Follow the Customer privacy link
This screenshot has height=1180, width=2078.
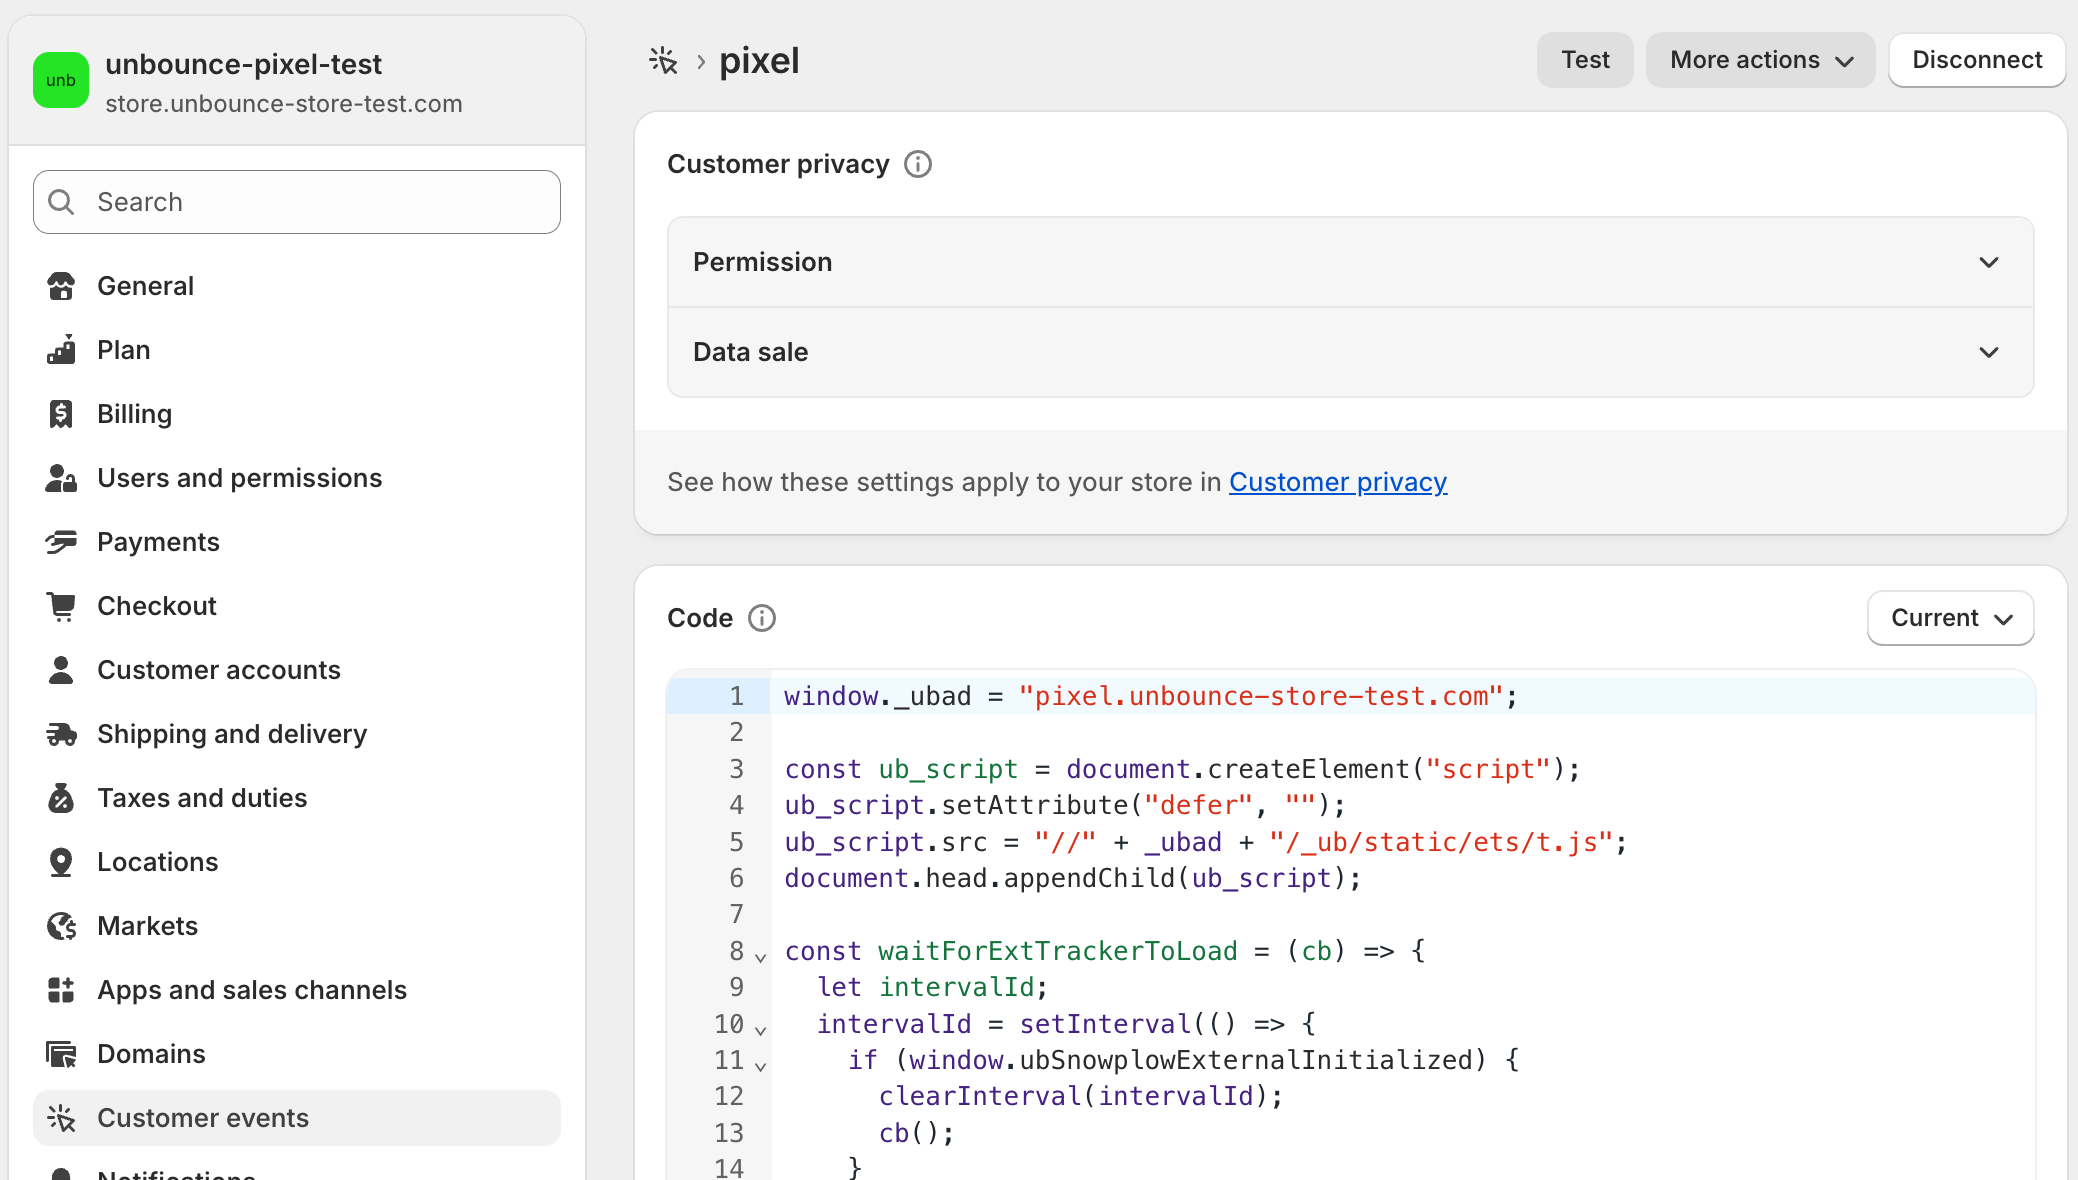[x=1338, y=482]
